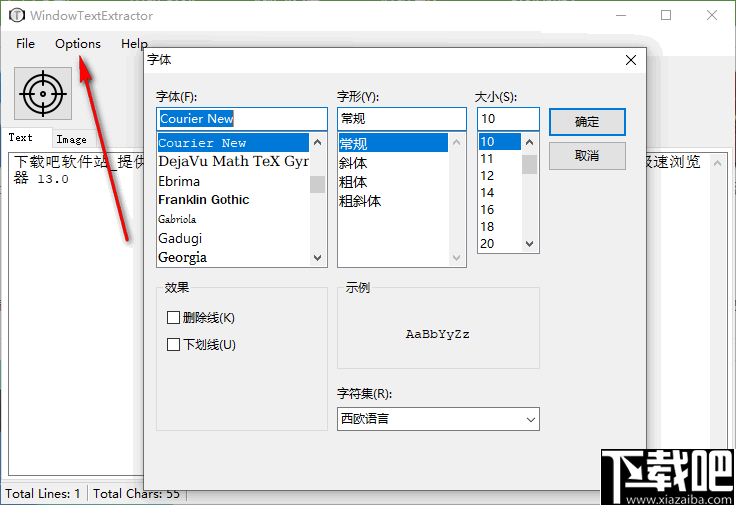Click the 取消 button to cancel
This screenshot has height=505, width=736.
pyautogui.click(x=587, y=156)
